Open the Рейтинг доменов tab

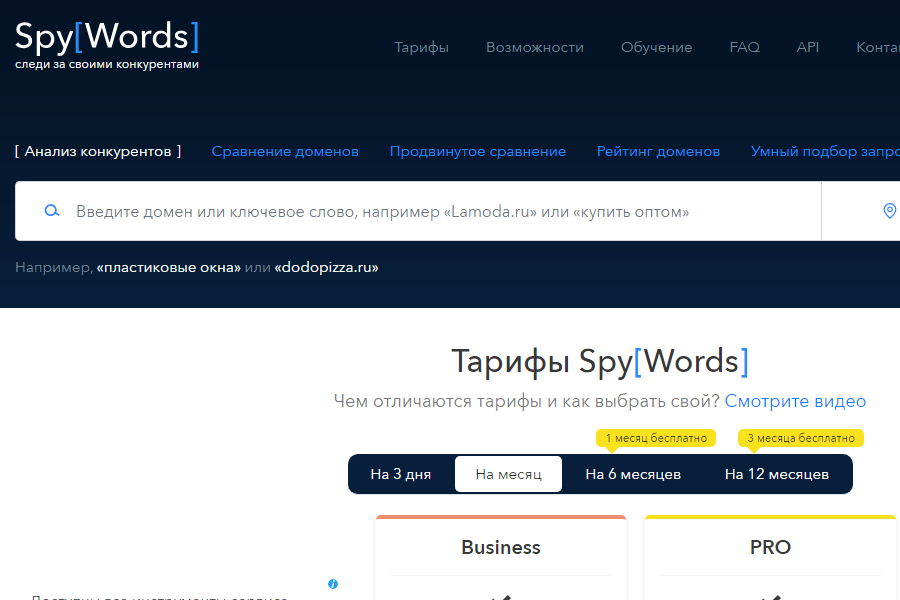point(658,151)
